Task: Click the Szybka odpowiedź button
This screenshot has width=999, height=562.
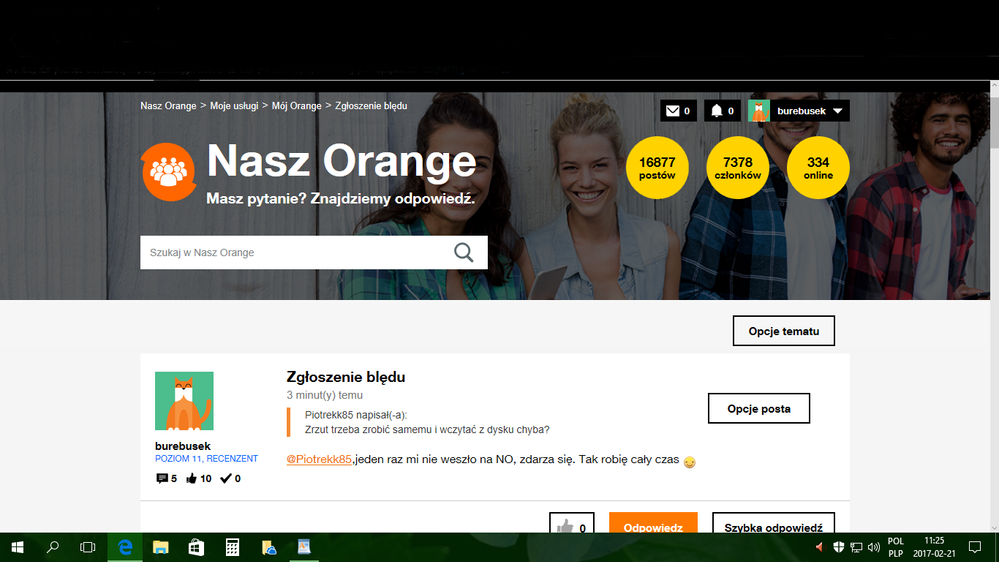Action: [x=773, y=526]
